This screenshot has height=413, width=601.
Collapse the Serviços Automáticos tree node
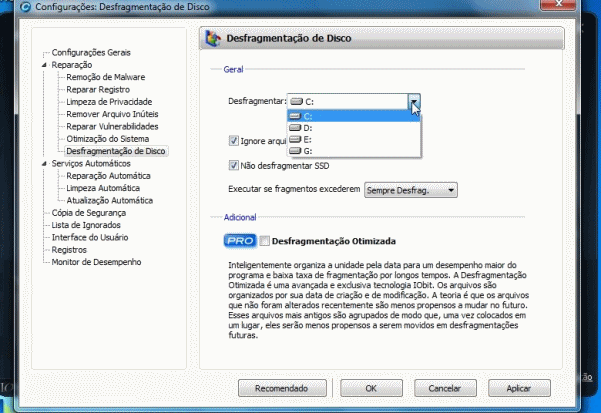pos(44,164)
